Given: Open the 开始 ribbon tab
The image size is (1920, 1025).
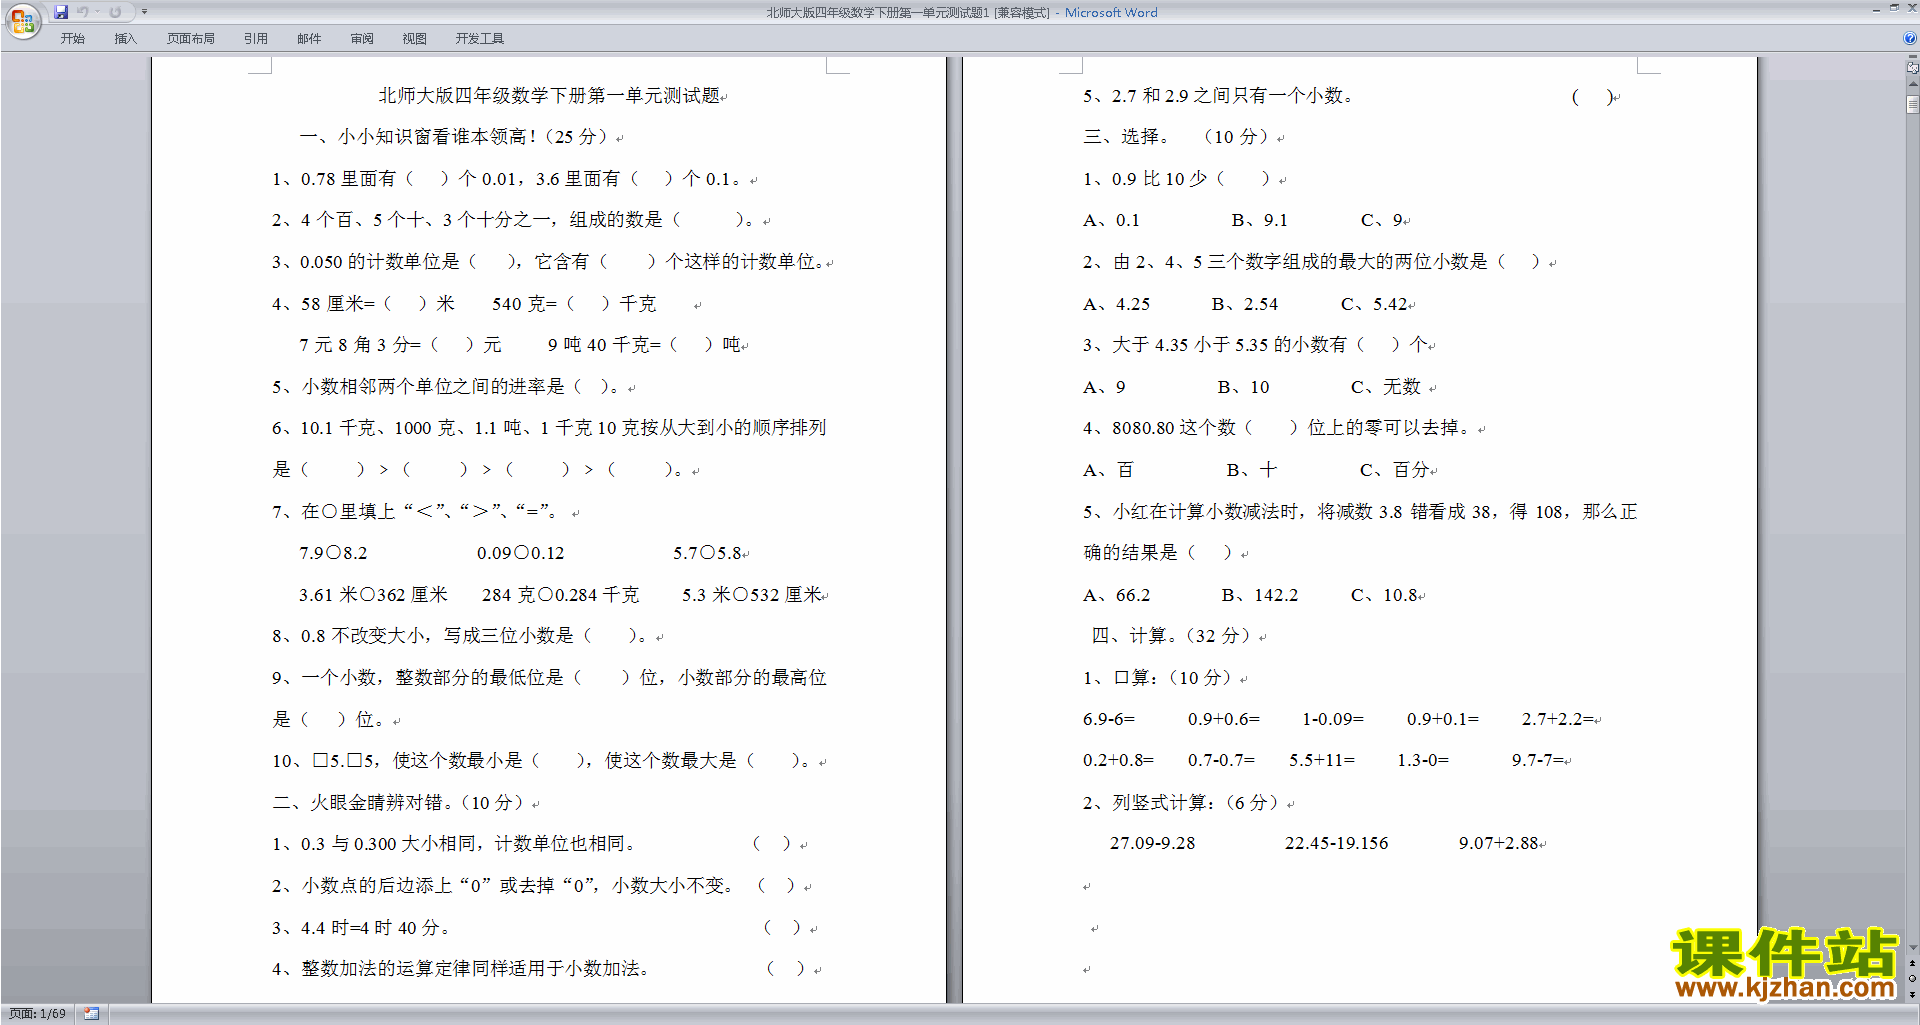Looking at the screenshot, I should (72, 38).
